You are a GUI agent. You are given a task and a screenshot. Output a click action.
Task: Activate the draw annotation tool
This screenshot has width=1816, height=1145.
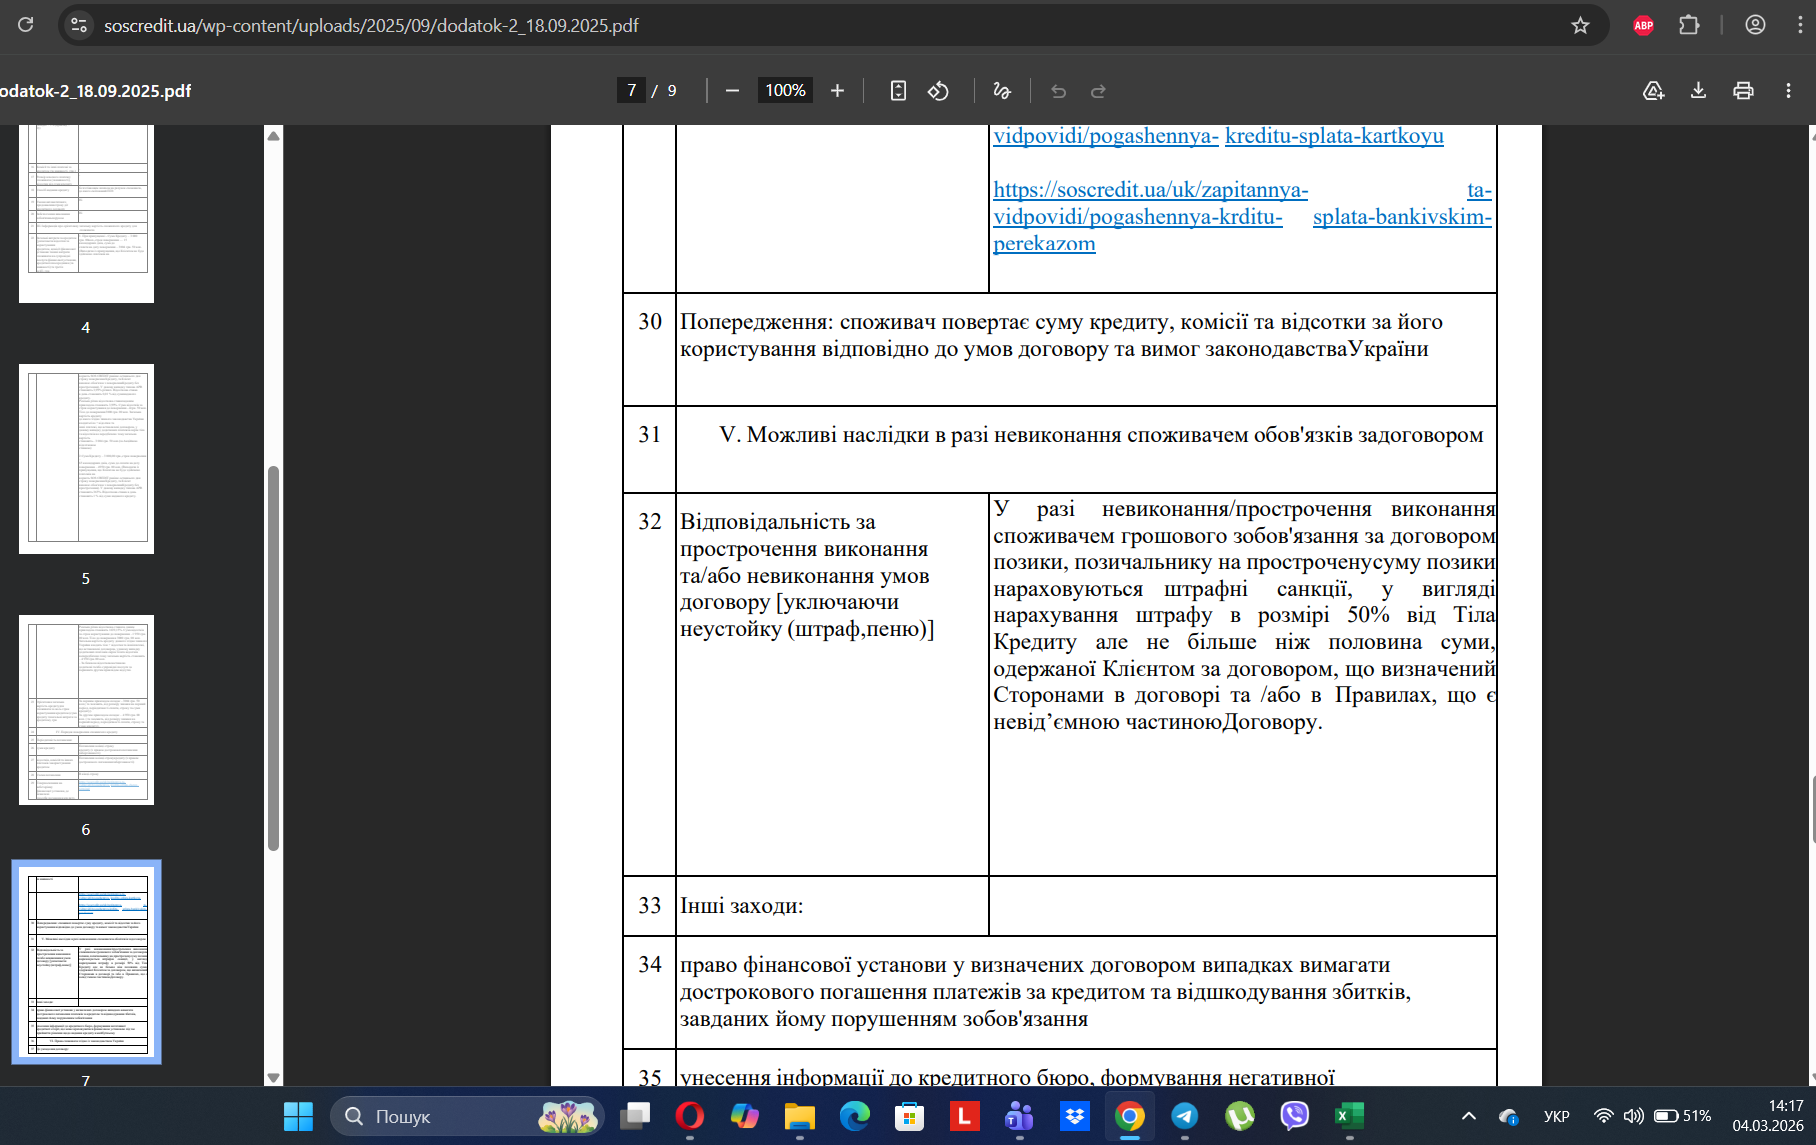(1001, 91)
